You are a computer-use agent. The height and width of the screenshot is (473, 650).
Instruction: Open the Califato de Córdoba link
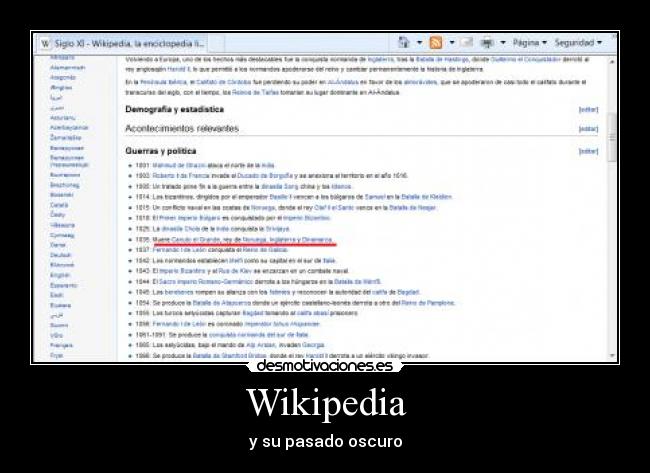[x=223, y=82]
